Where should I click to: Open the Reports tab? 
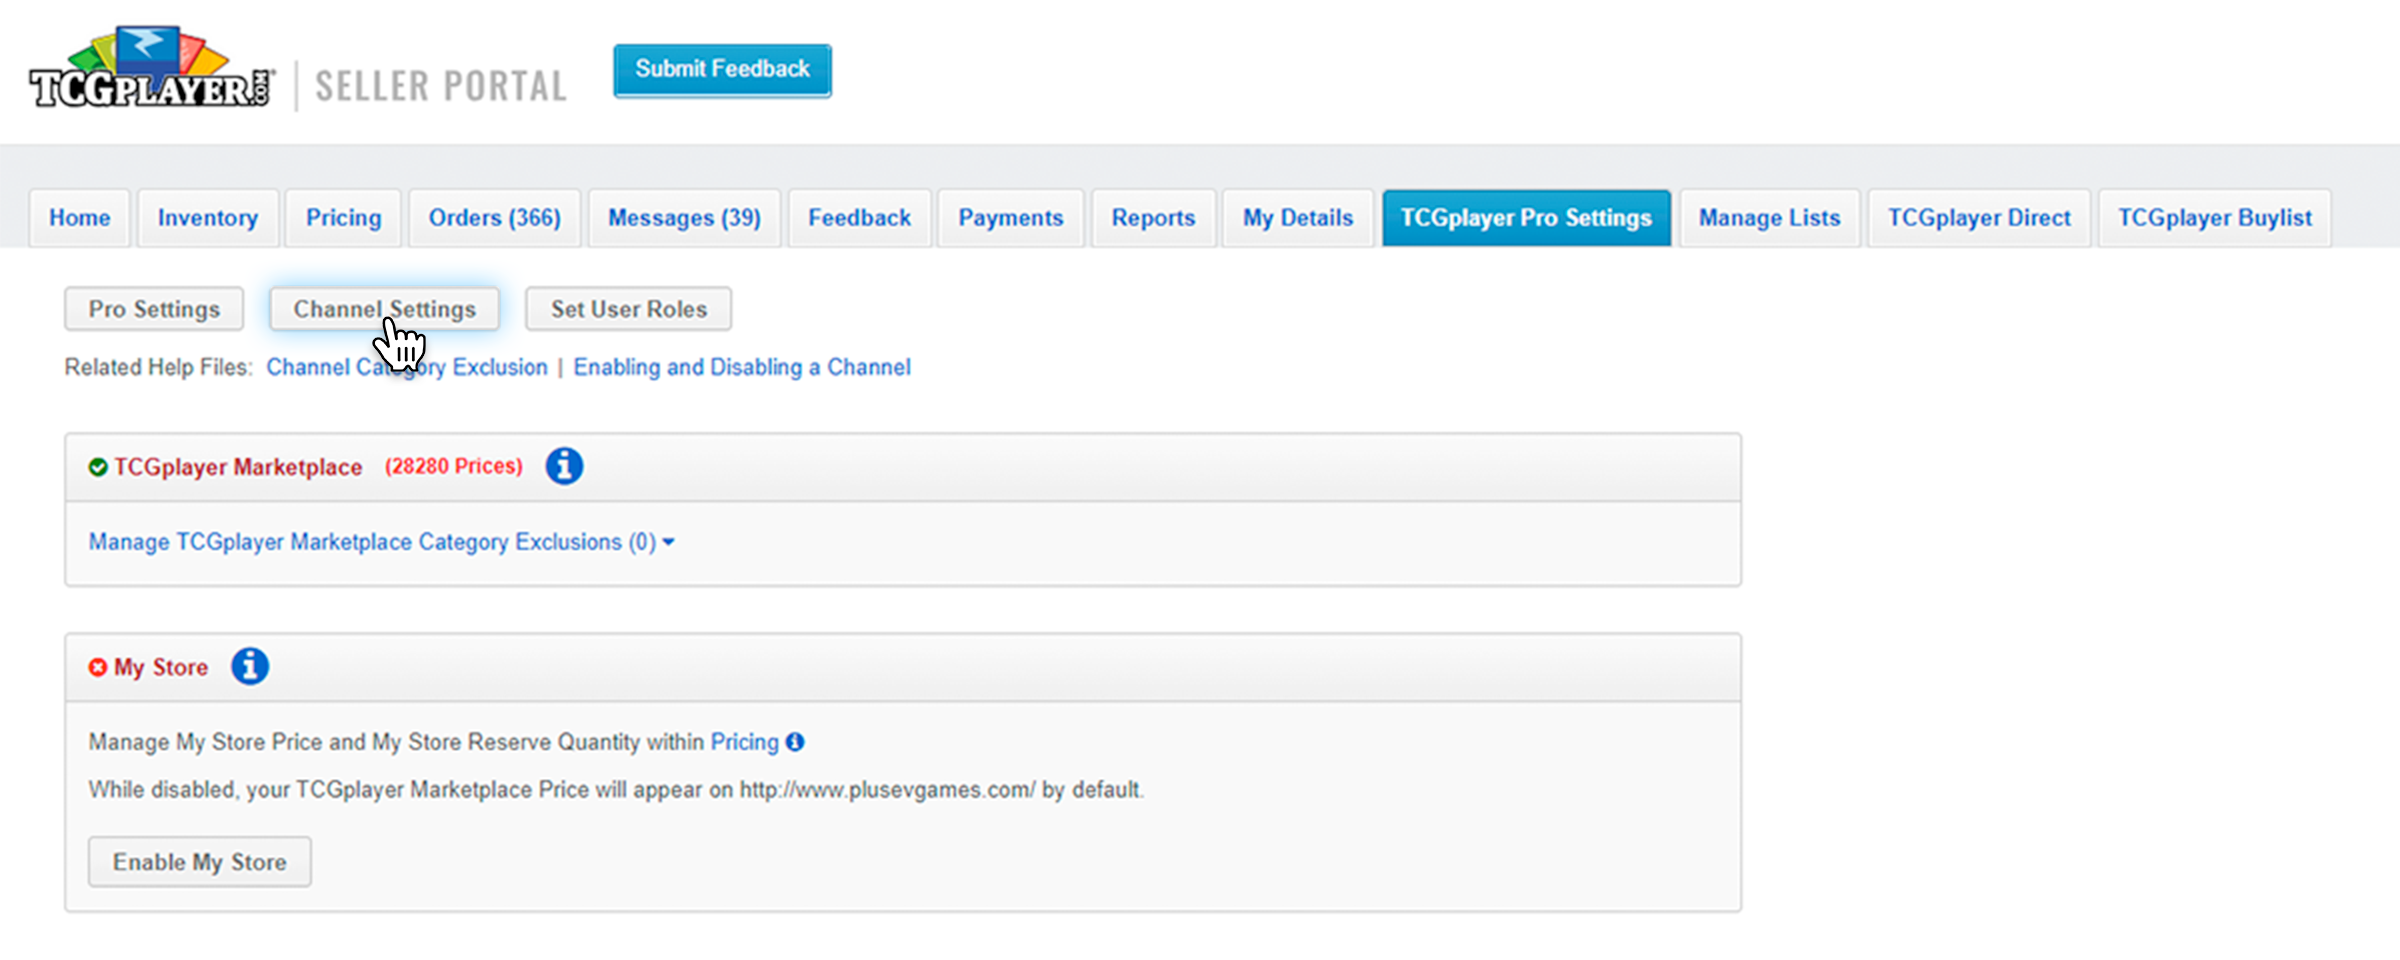pyautogui.click(x=1154, y=218)
